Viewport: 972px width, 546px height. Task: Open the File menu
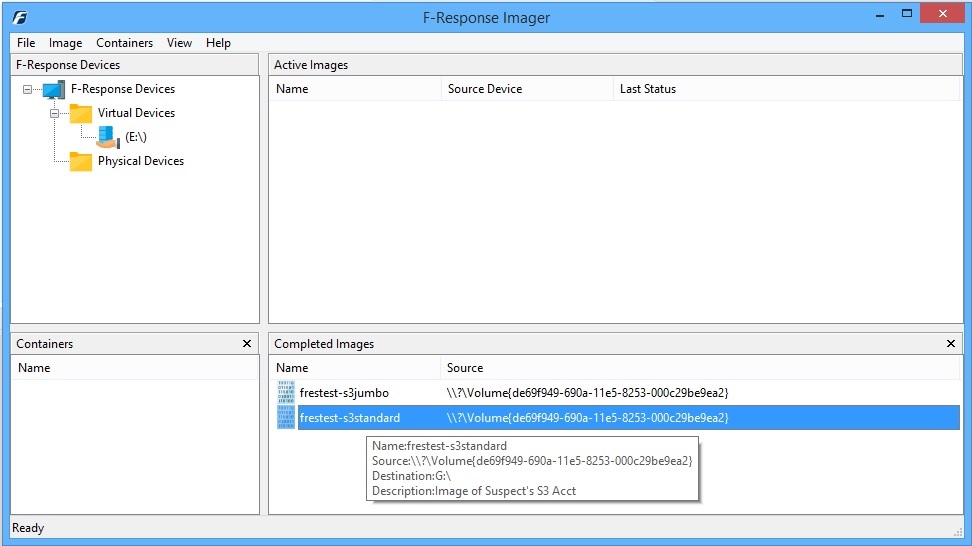(26, 43)
